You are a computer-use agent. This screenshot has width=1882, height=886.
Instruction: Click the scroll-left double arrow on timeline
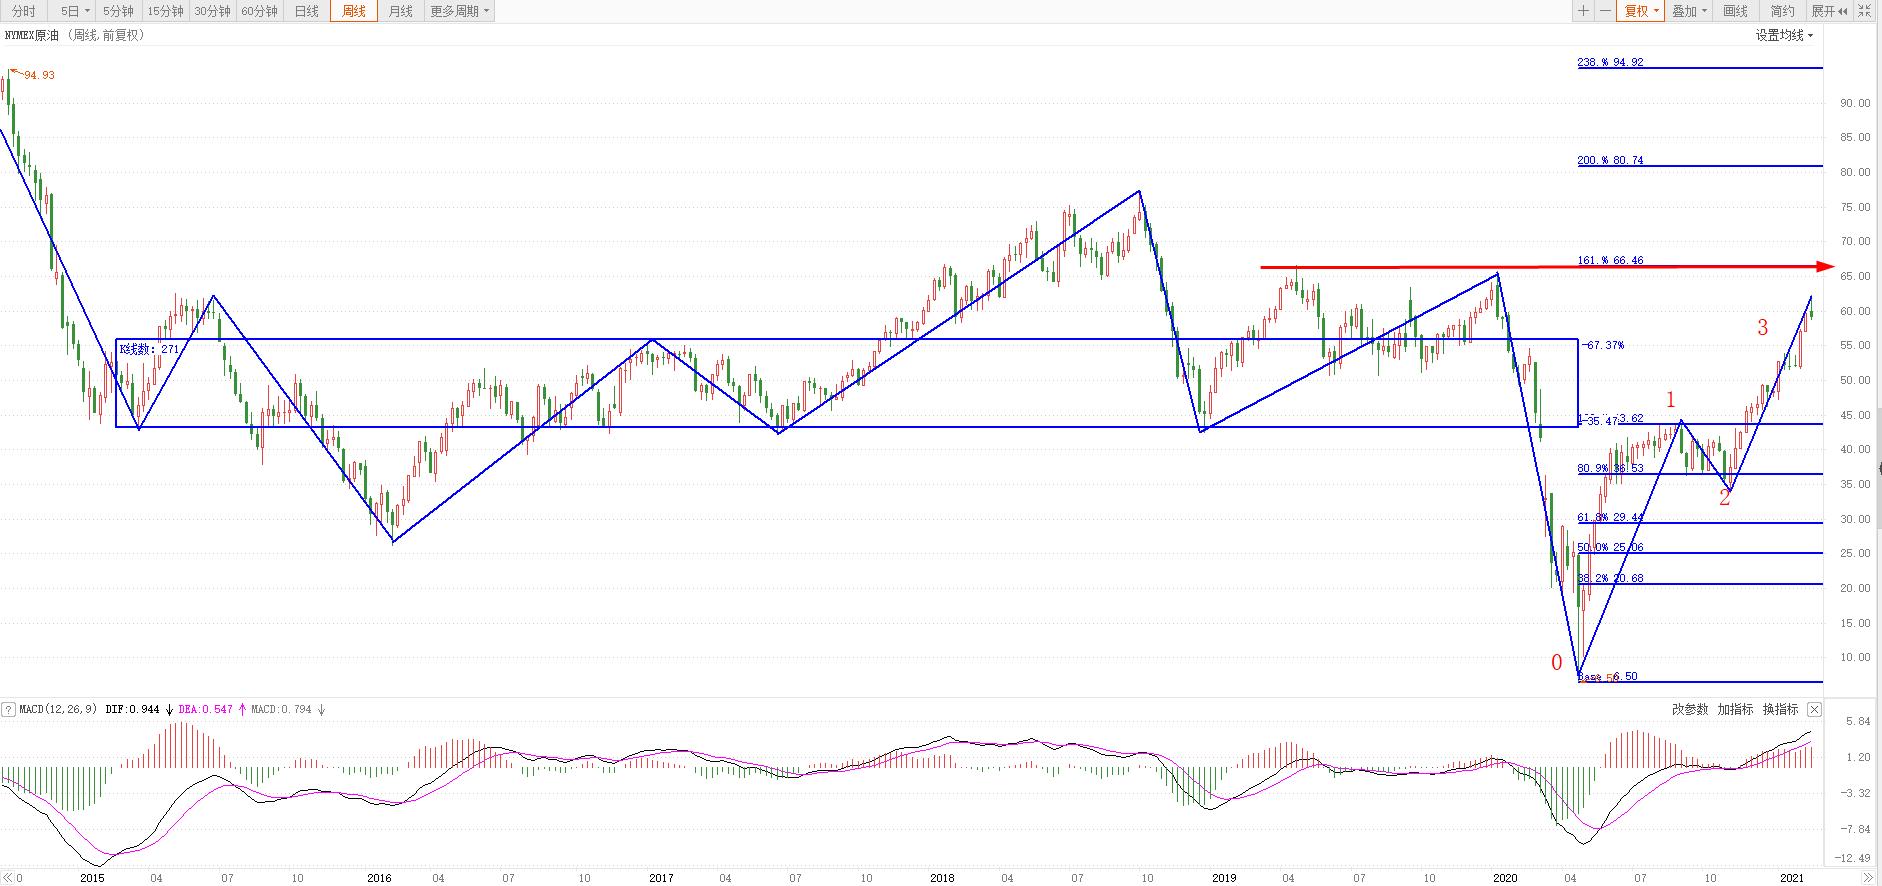(x=8, y=878)
